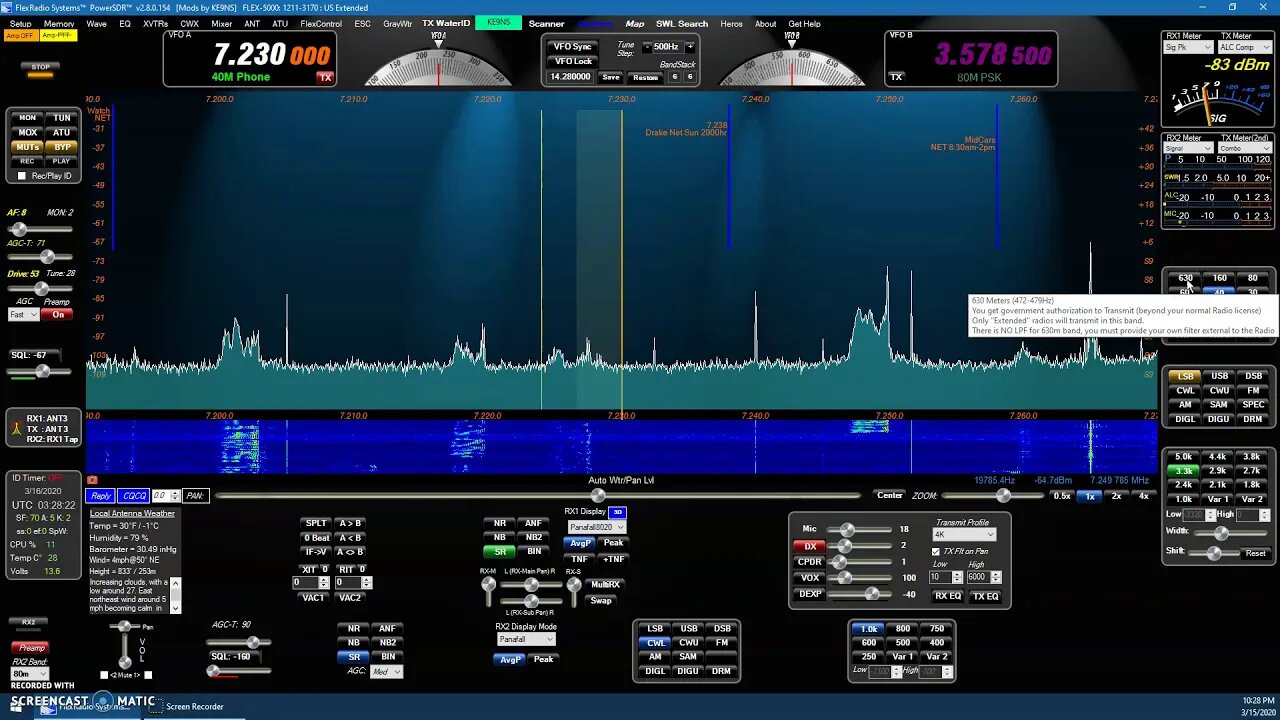Image resolution: width=1280 pixels, height=720 pixels.
Task: Copy VFO A to B
Action: 350,523
